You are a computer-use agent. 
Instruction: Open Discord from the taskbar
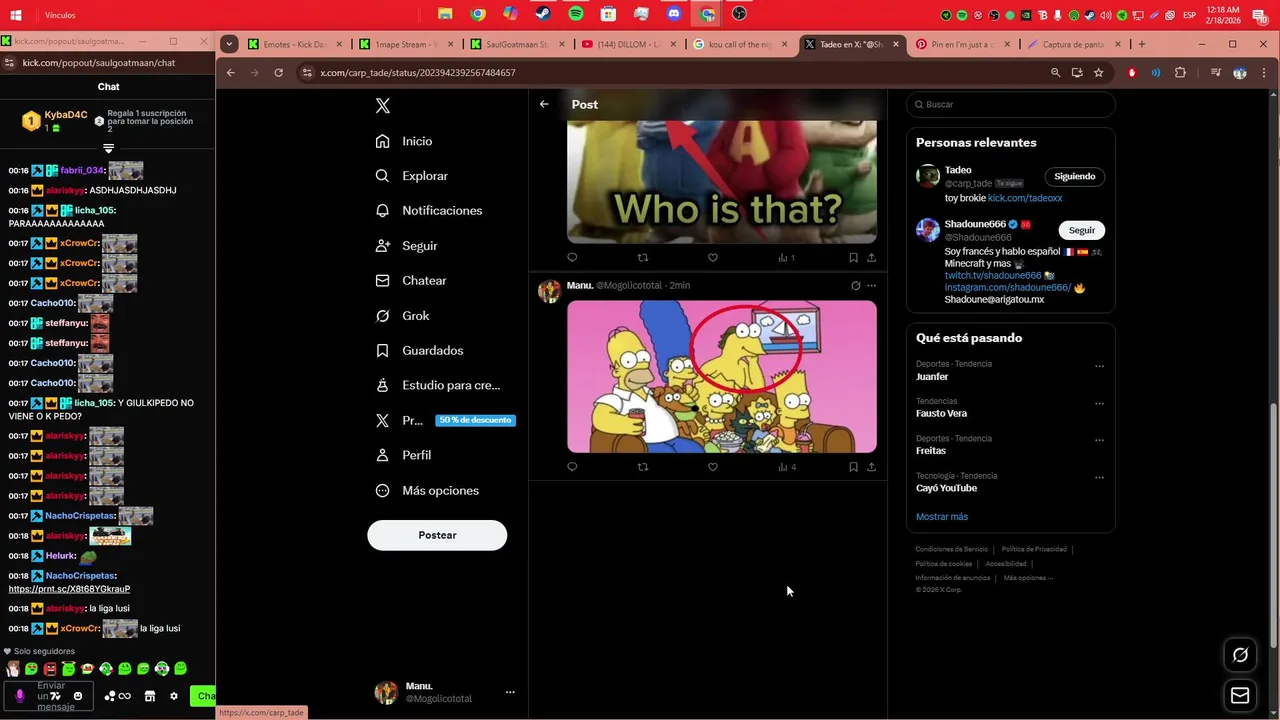coord(674,14)
